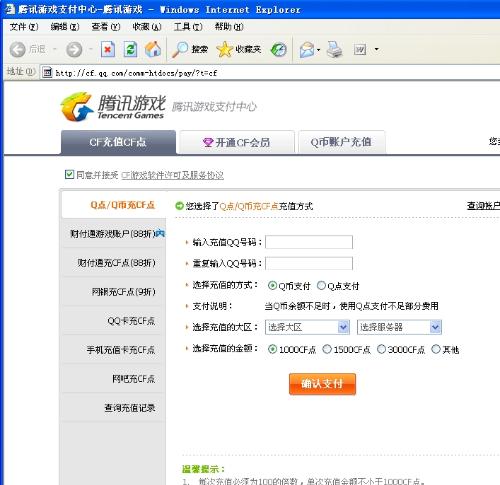
Task: Click the 查询账户 link
Action: pyautogui.click(x=483, y=206)
